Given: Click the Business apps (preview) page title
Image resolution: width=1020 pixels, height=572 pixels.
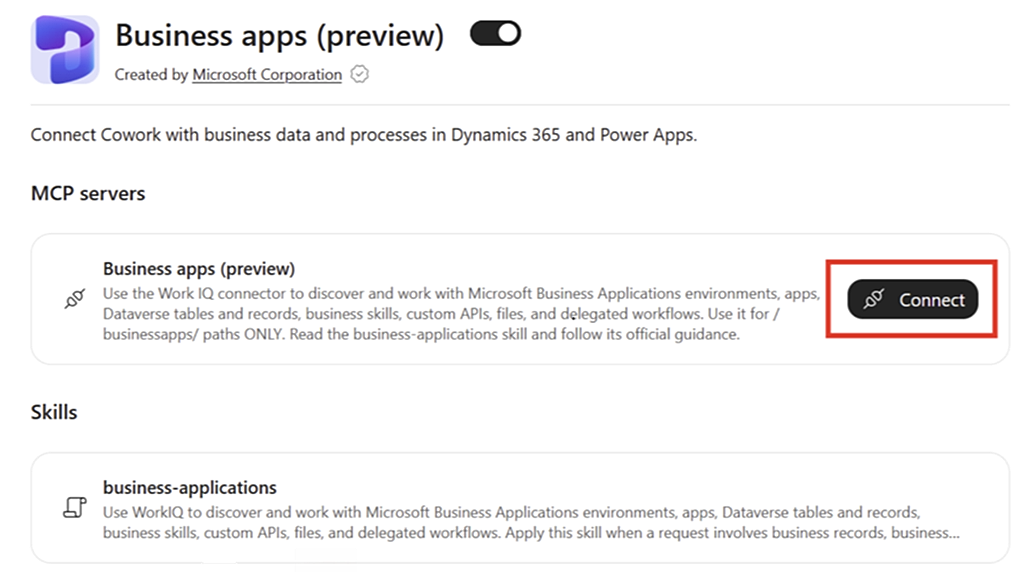Looking at the screenshot, I should click(x=280, y=35).
